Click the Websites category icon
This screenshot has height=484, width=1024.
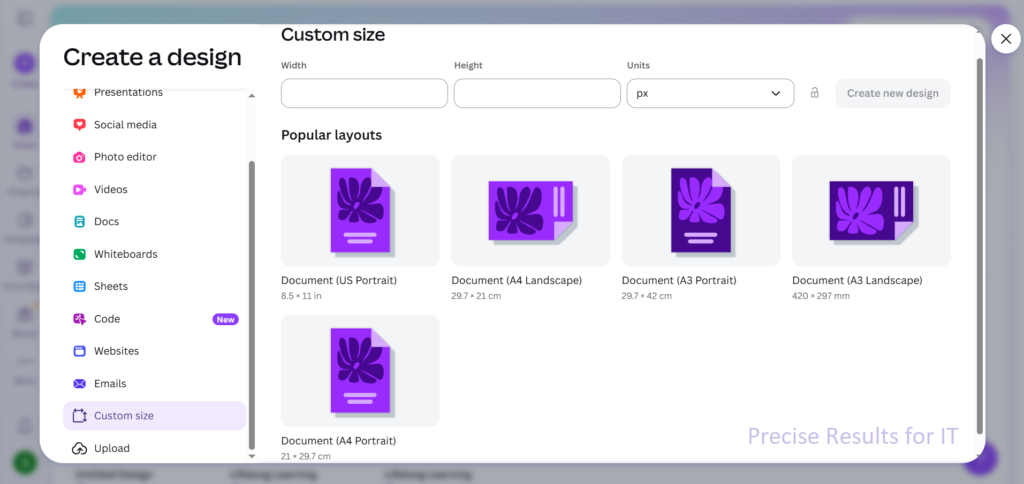point(79,351)
